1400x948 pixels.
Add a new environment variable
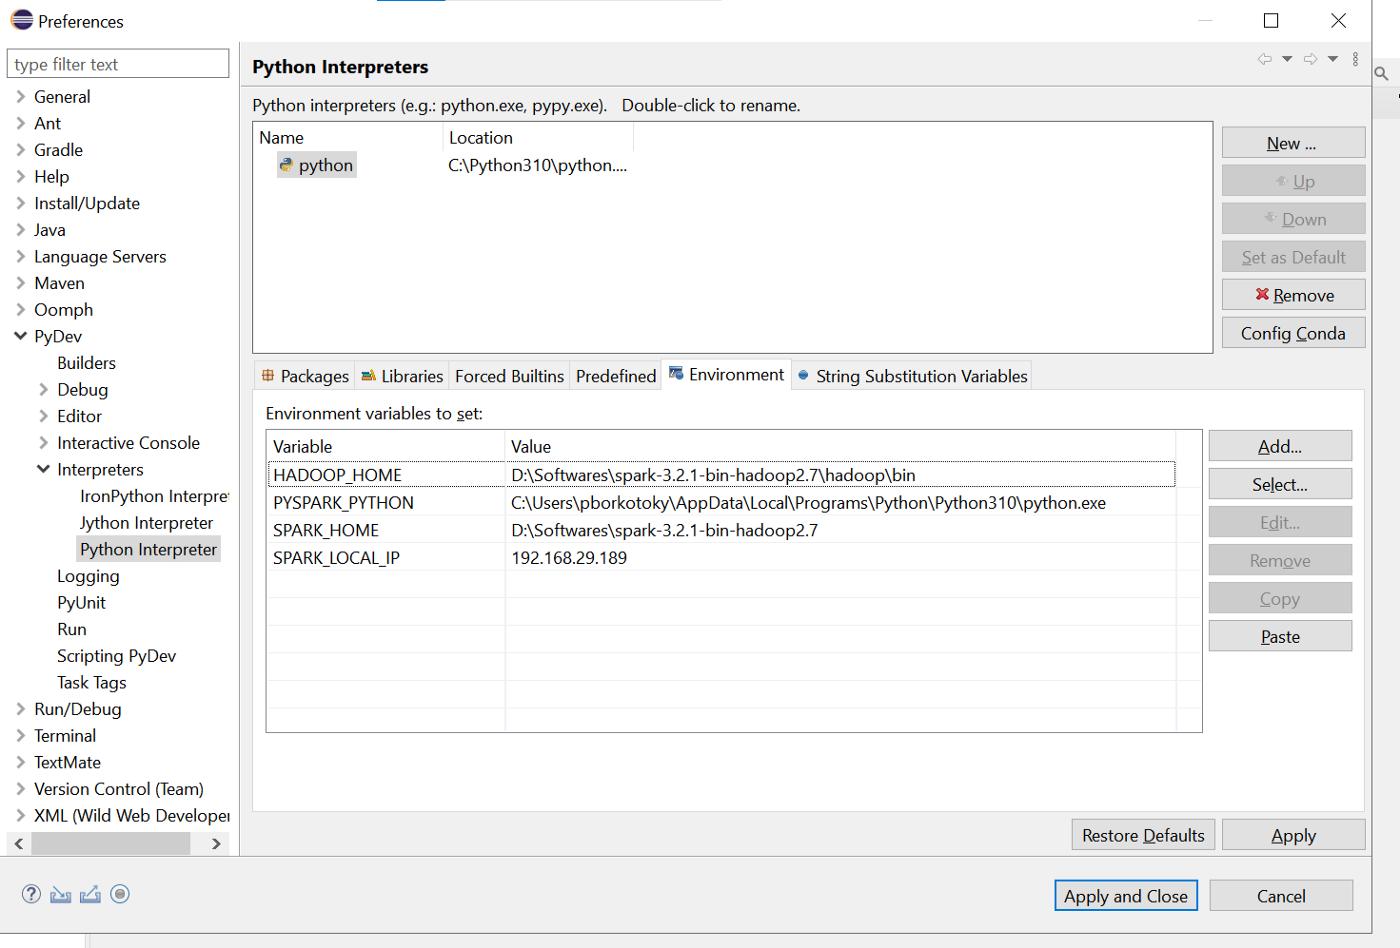pos(1280,446)
